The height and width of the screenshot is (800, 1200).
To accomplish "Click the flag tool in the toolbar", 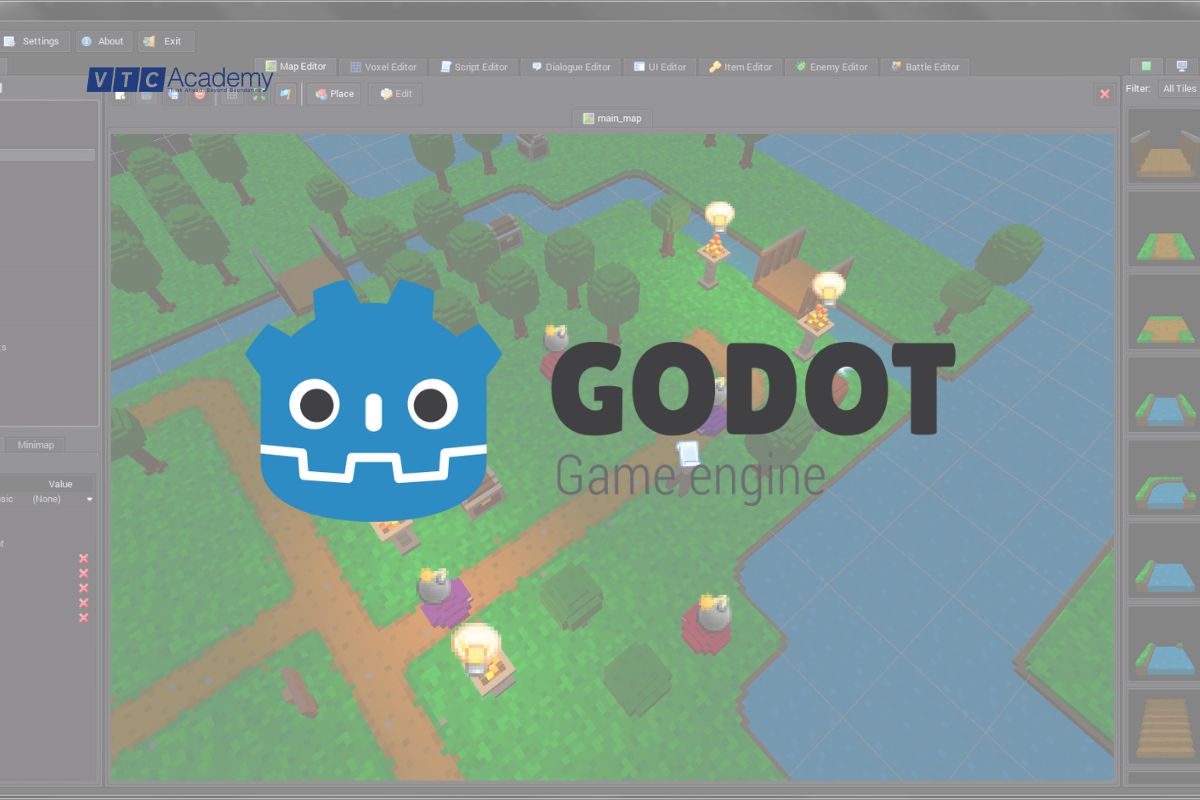I will pyautogui.click(x=286, y=93).
